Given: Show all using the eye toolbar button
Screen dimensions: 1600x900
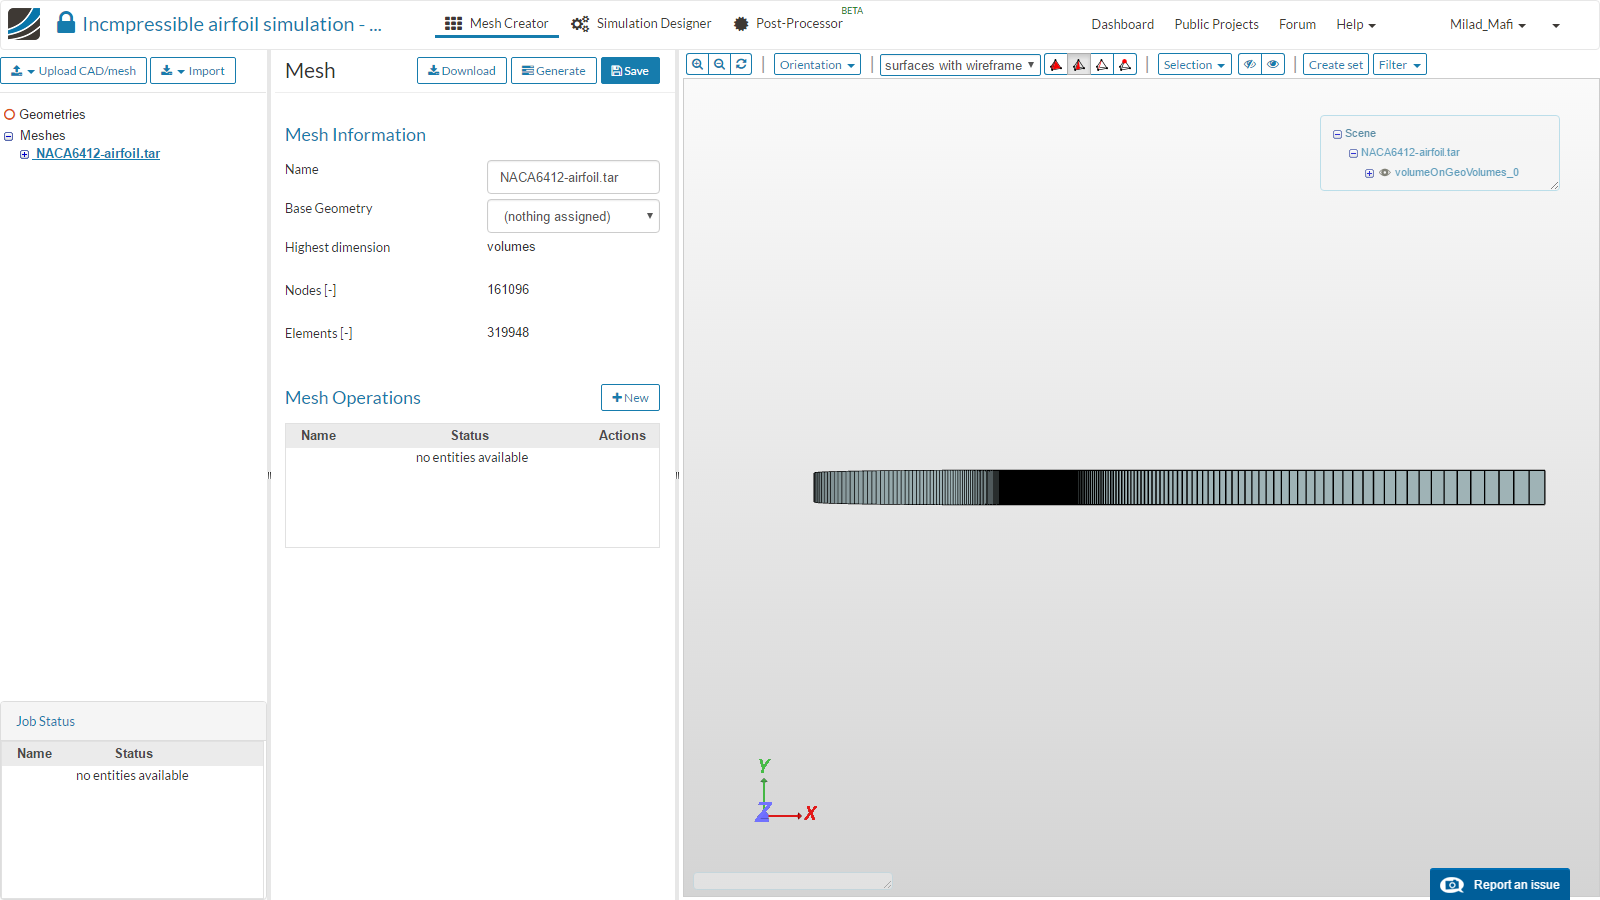Looking at the screenshot, I should (x=1273, y=65).
